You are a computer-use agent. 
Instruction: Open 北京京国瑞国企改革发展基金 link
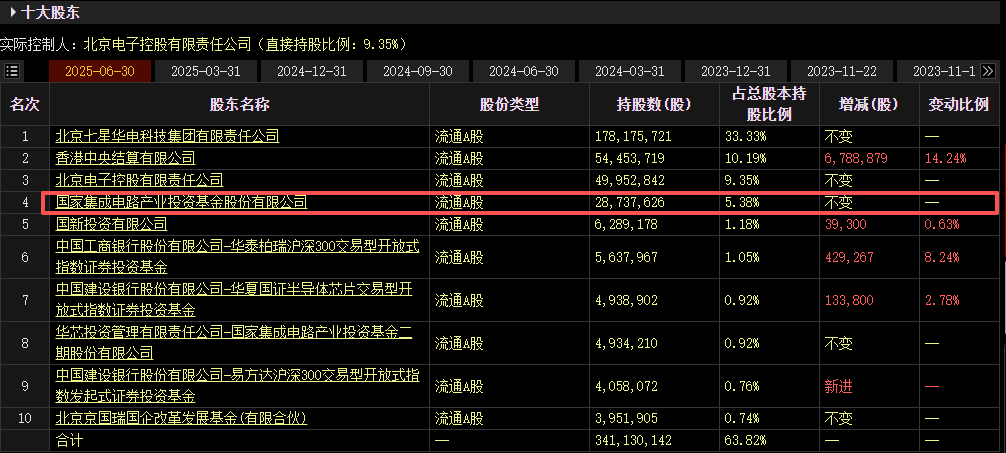[x=182, y=418]
